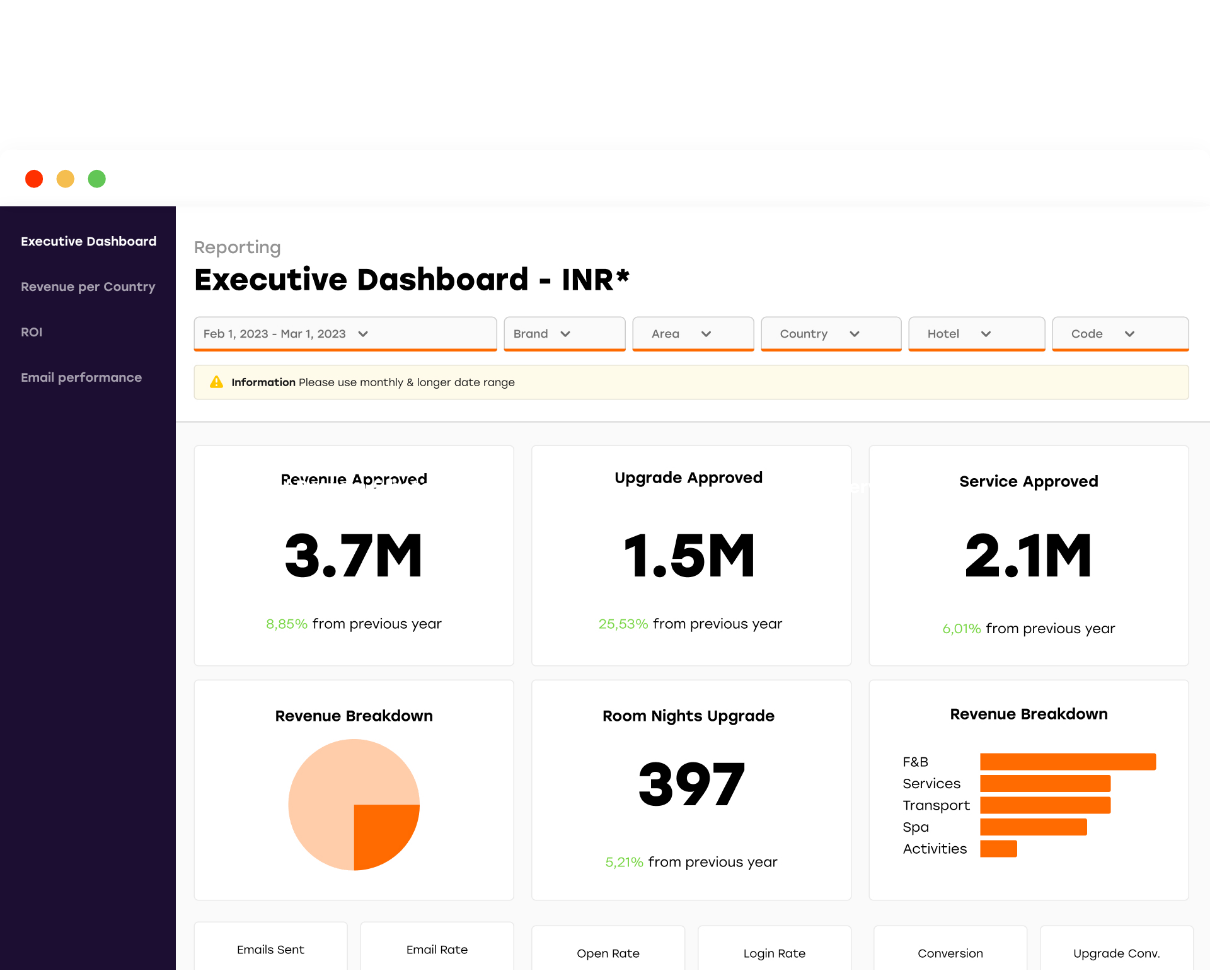Click the Room Nights Upgrade 397 card
1210x970 pixels.
click(691, 790)
